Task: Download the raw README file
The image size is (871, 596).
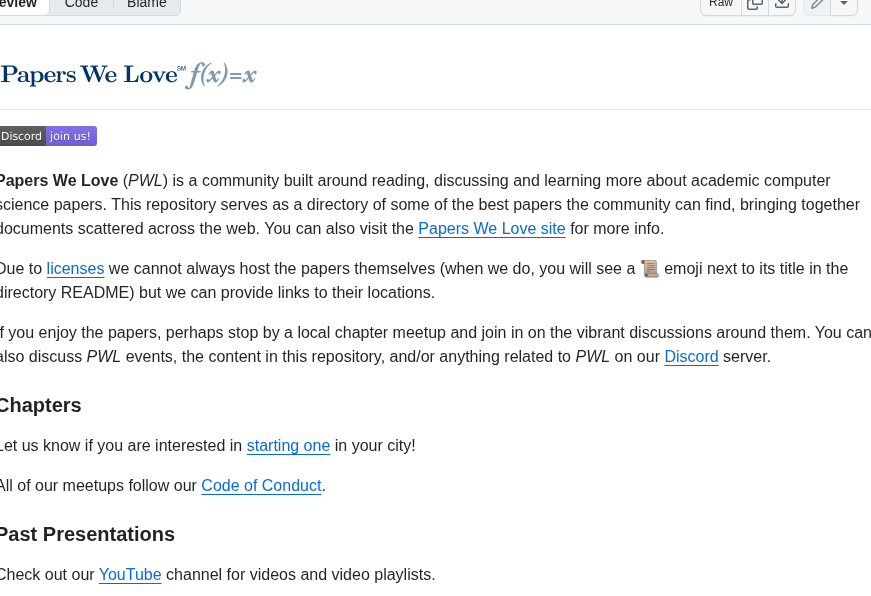Action: [x=781, y=5]
